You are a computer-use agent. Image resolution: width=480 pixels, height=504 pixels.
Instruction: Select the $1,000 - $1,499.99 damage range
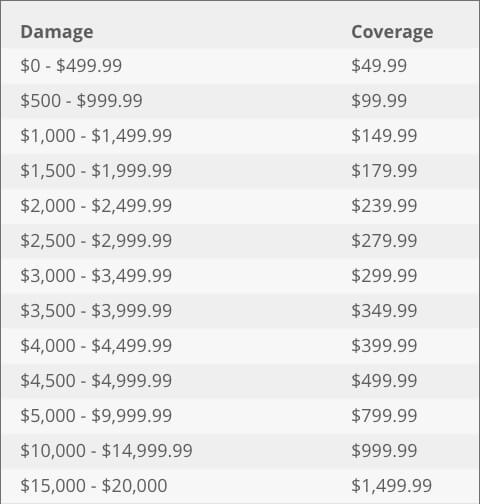[96, 136]
